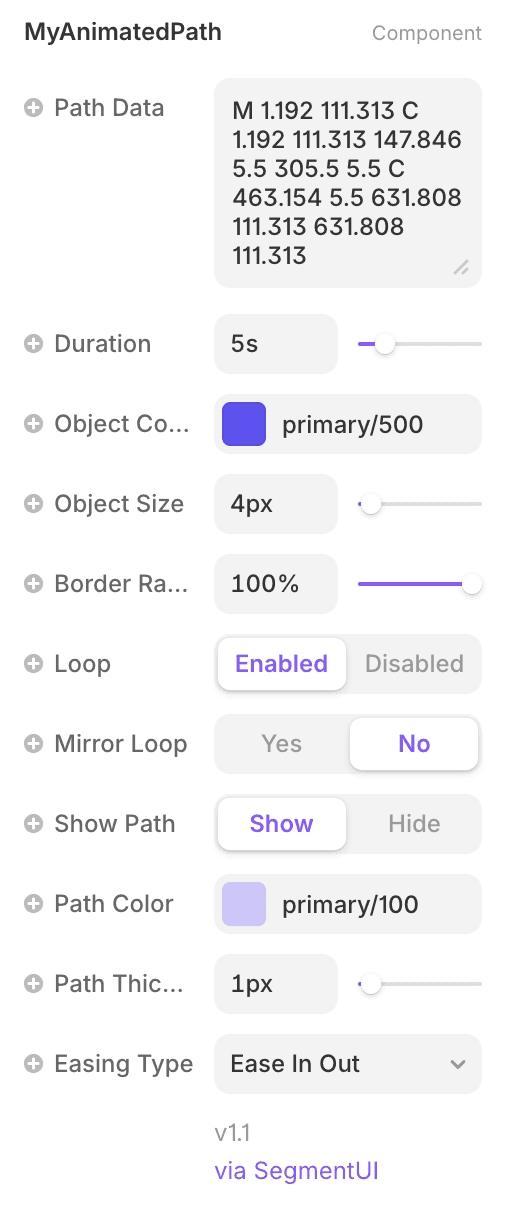Click into the Path Data text area
The height and width of the screenshot is (1230, 508).
click(x=348, y=183)
